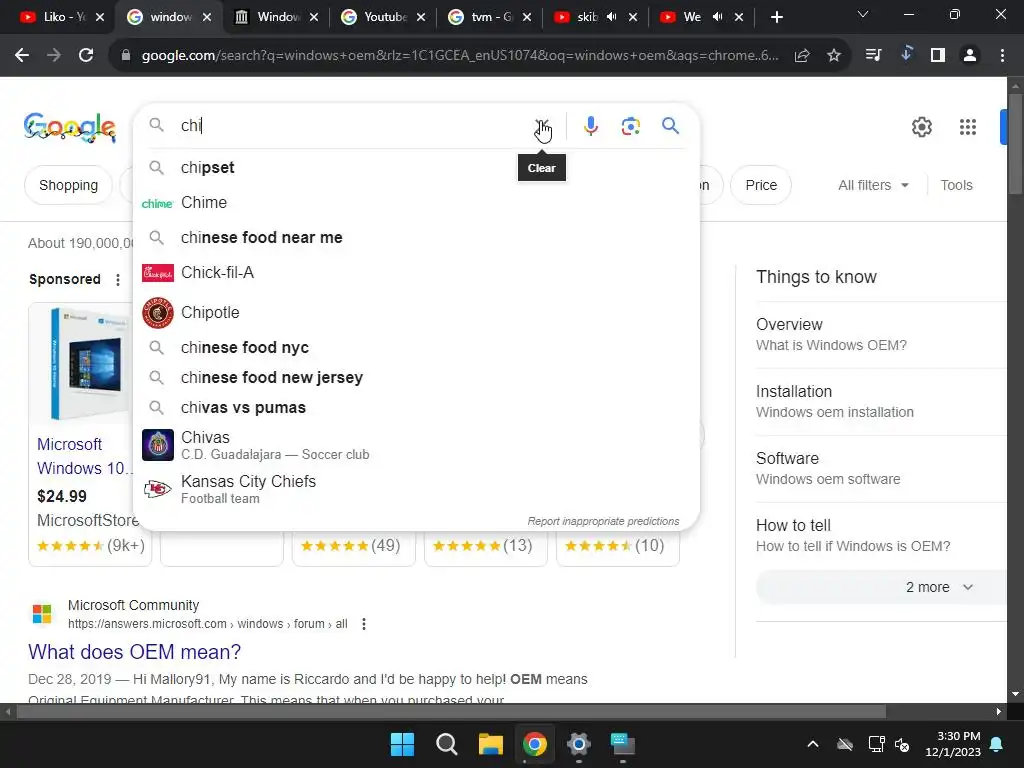Open Chrome's three-dot menu
Viewport: 1024px width, 768px height.
1002,56
